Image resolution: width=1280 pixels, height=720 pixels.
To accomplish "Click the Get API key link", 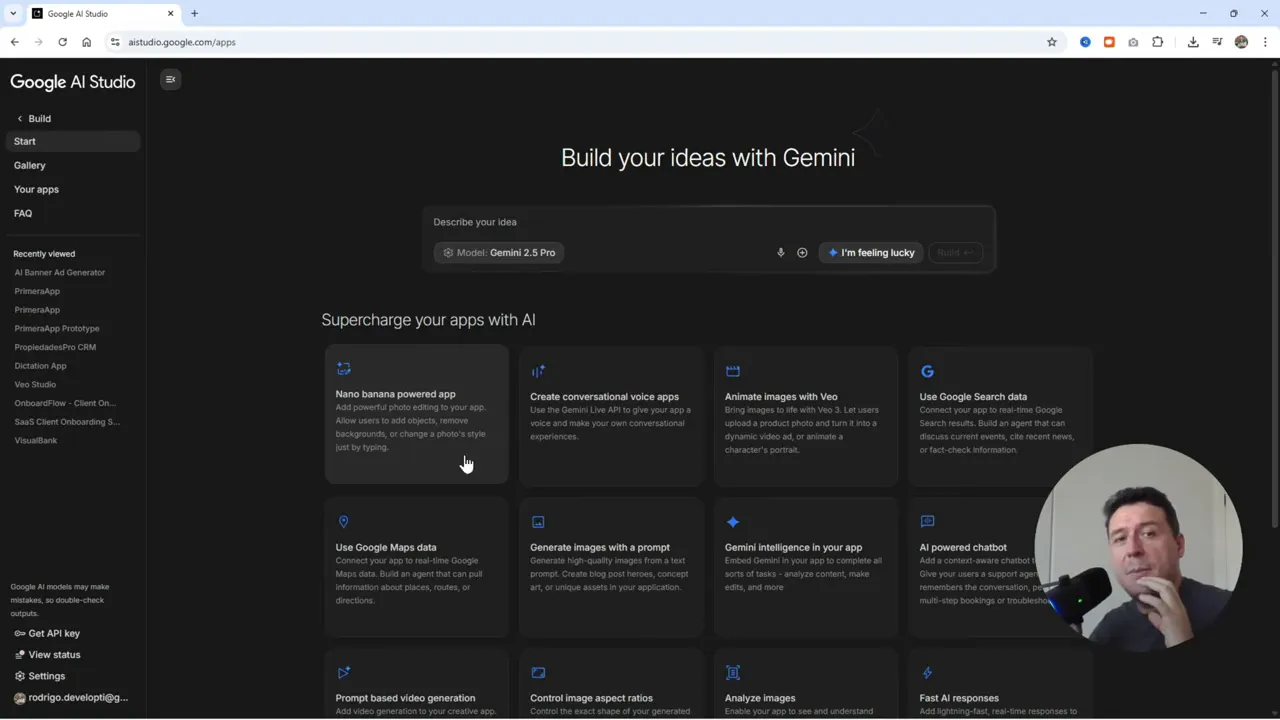I will [47, 633].
